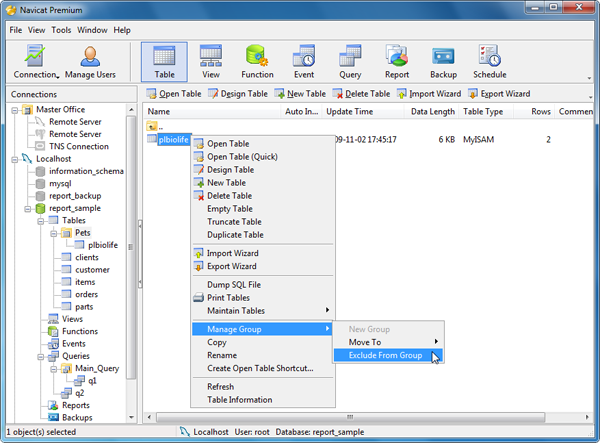Open the File menu
This screenshot has height=443, width=600.
click(16, 30)
